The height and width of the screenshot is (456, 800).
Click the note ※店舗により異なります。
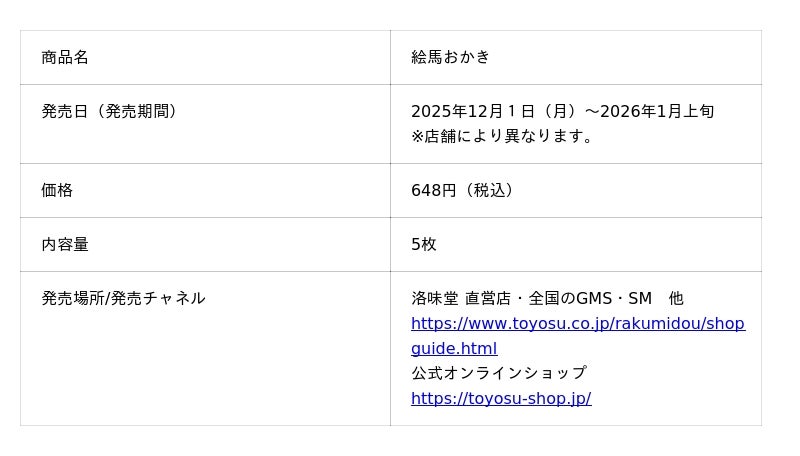pyautogui.click(x=505, y=136)
